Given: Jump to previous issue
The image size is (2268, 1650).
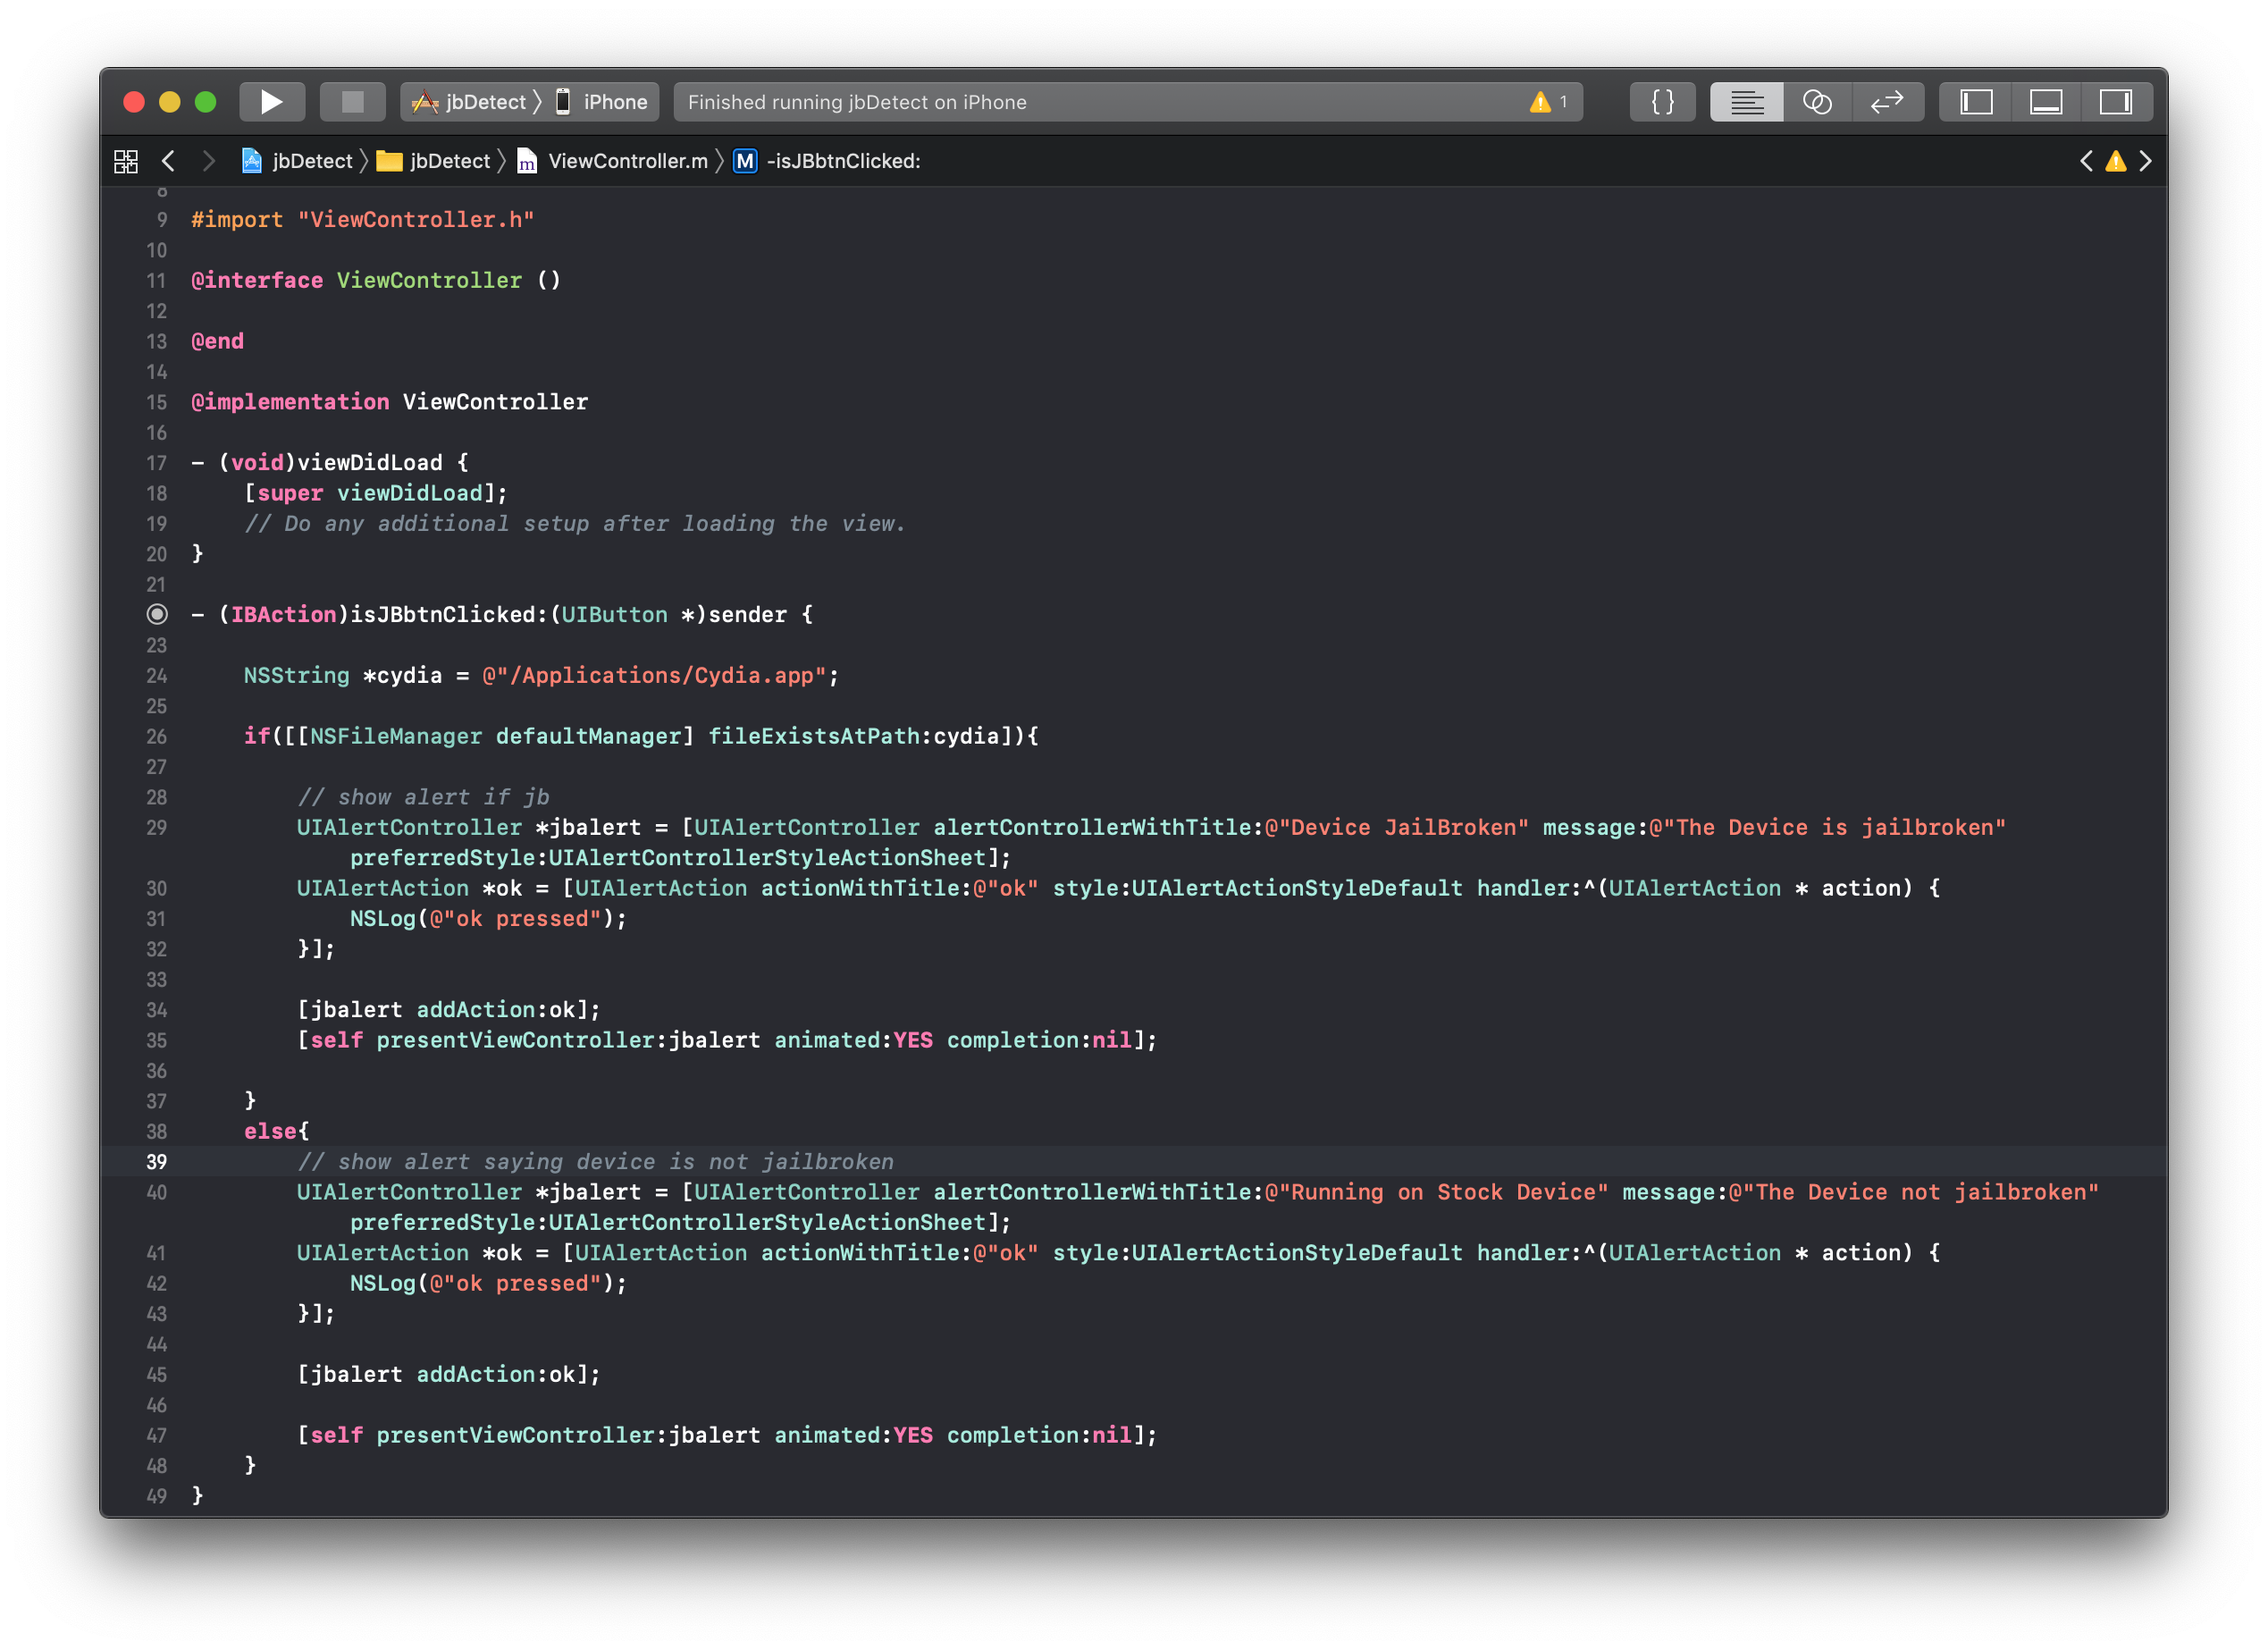Looking at the screenshot, I should coord(2086,161).
